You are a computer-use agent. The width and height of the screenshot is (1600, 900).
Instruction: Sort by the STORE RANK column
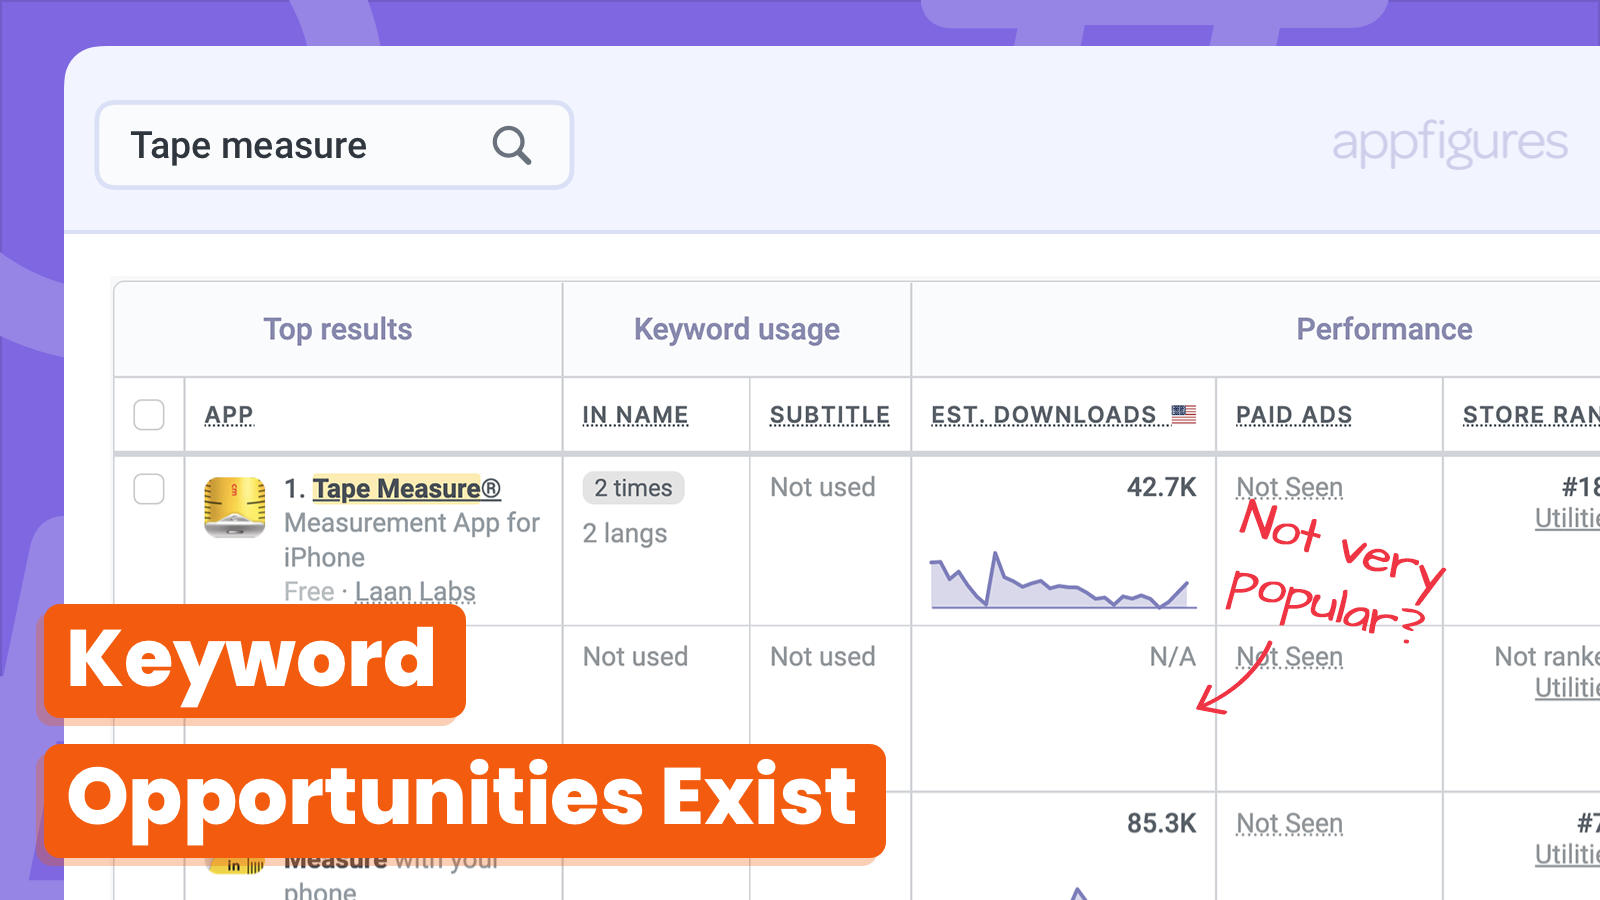pos(1531,414)
